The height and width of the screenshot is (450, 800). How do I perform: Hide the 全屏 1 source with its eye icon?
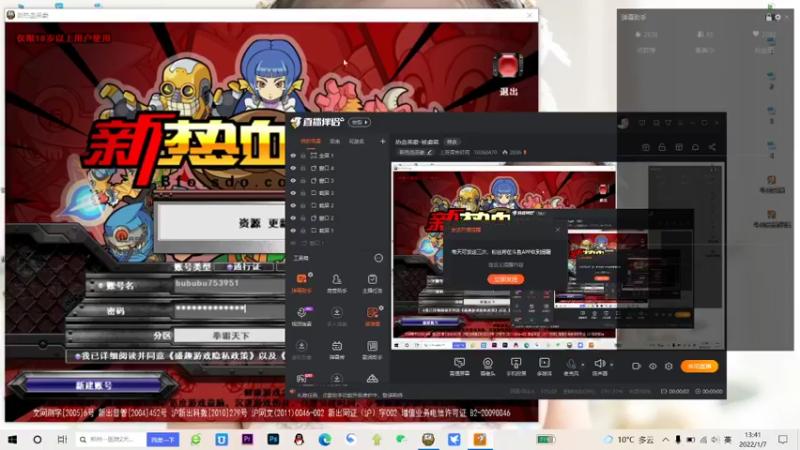pyautogui.click(x=293, y=156)
